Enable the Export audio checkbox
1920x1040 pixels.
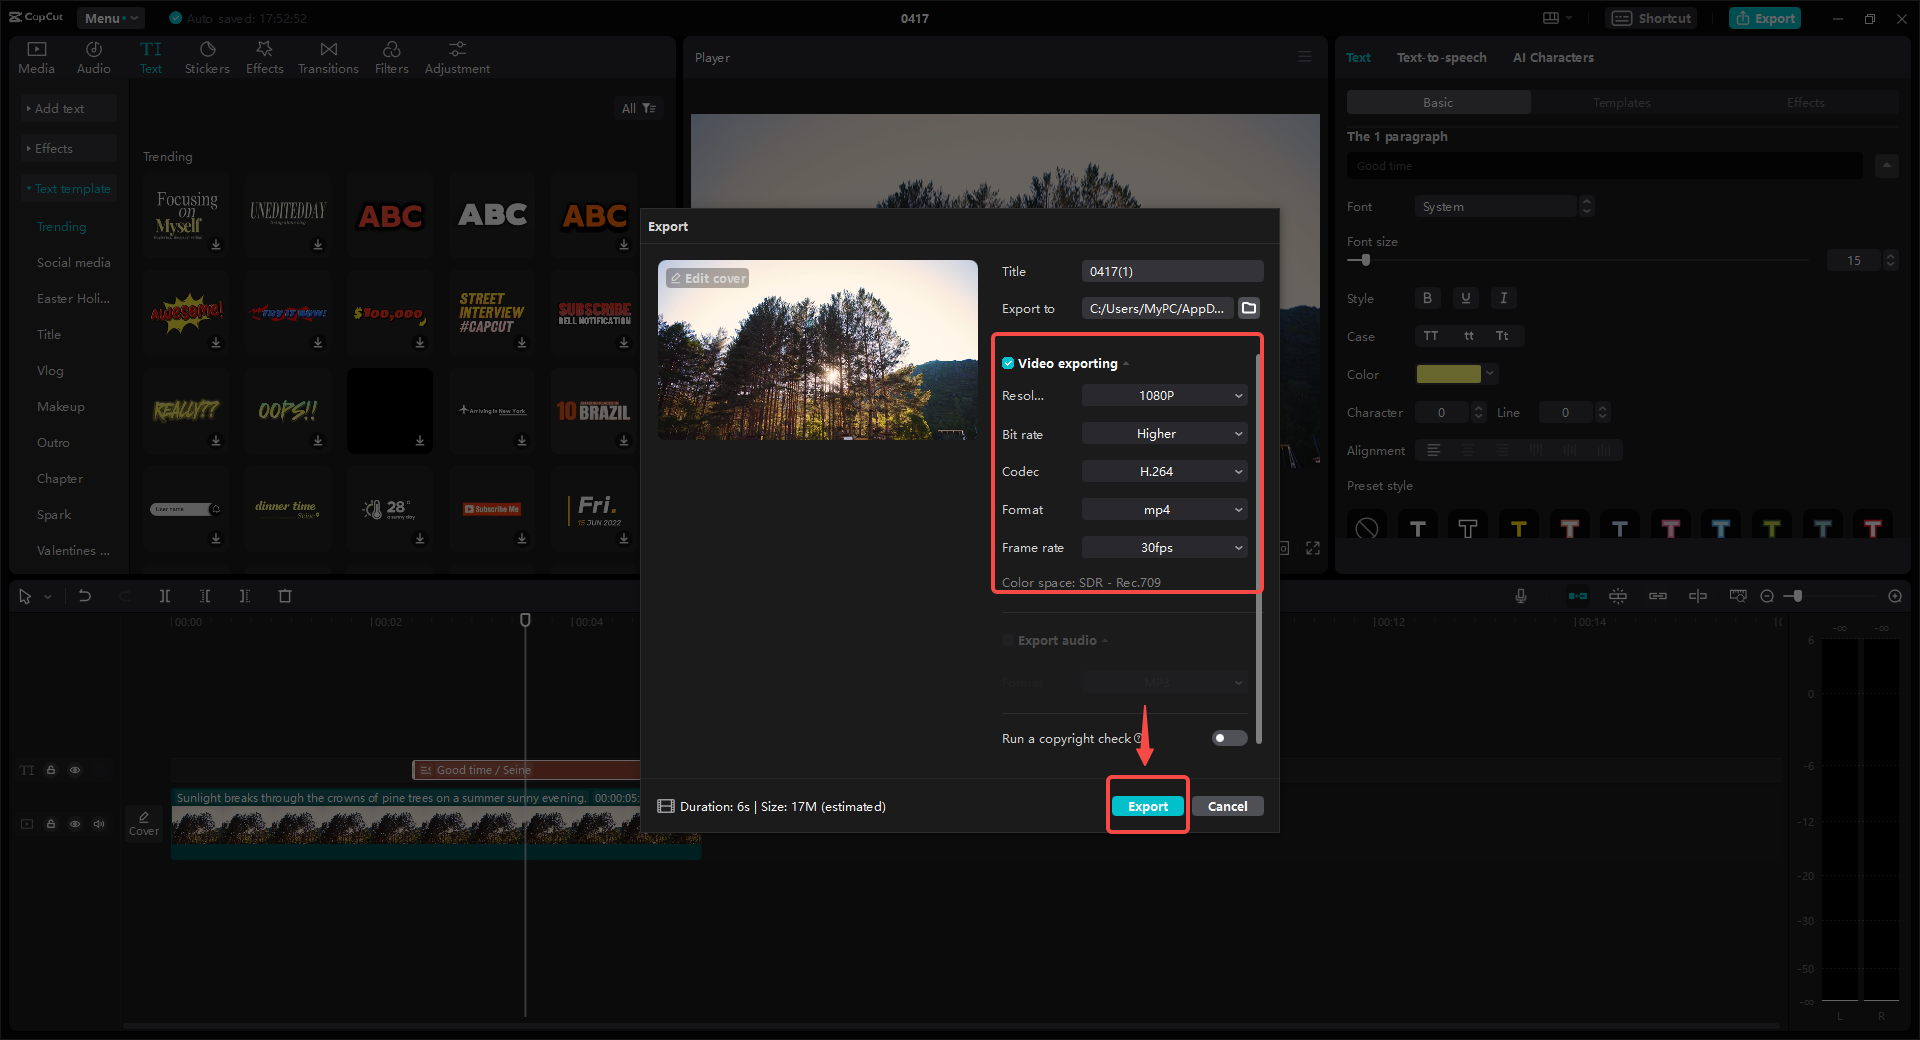(1007, 640)
